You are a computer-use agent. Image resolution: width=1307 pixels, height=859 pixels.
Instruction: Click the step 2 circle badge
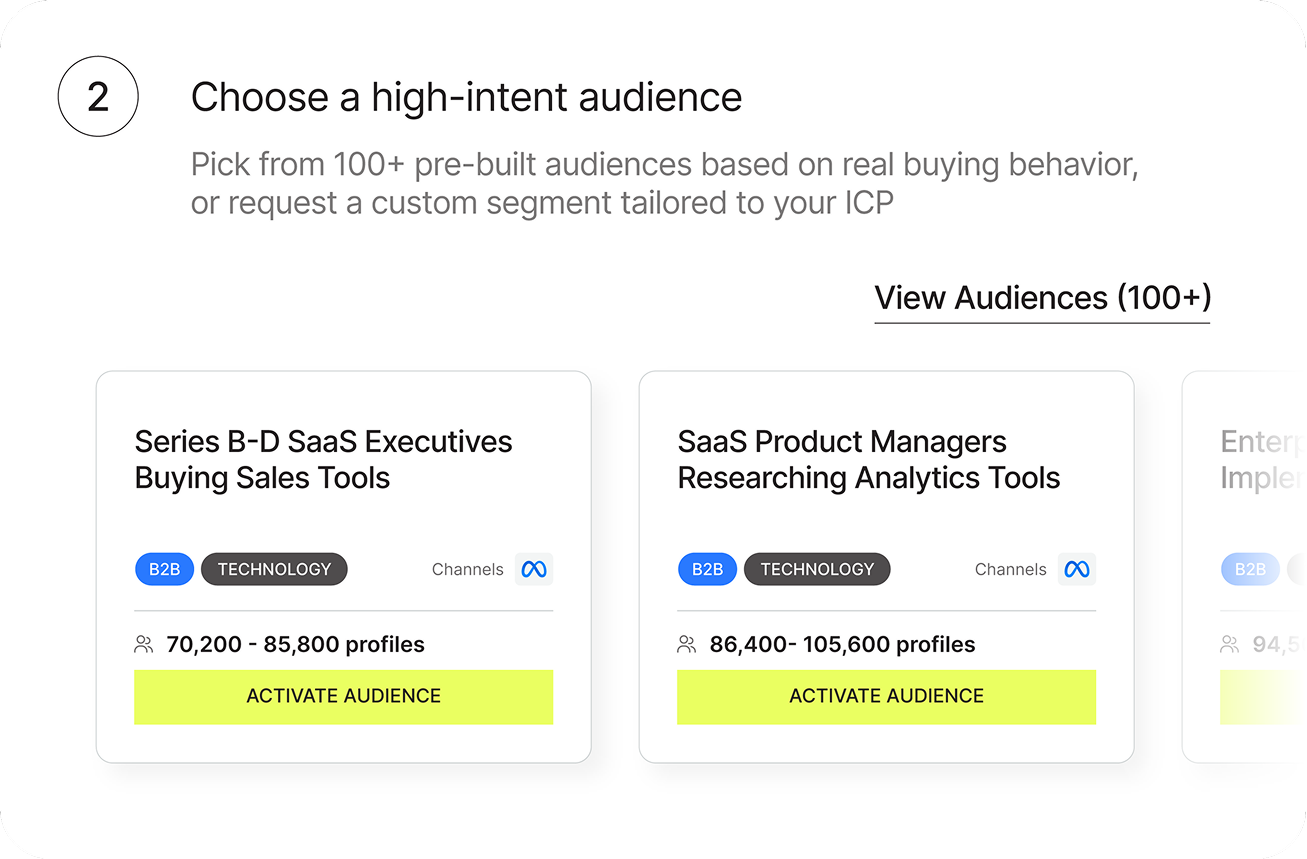click(98, 97)
